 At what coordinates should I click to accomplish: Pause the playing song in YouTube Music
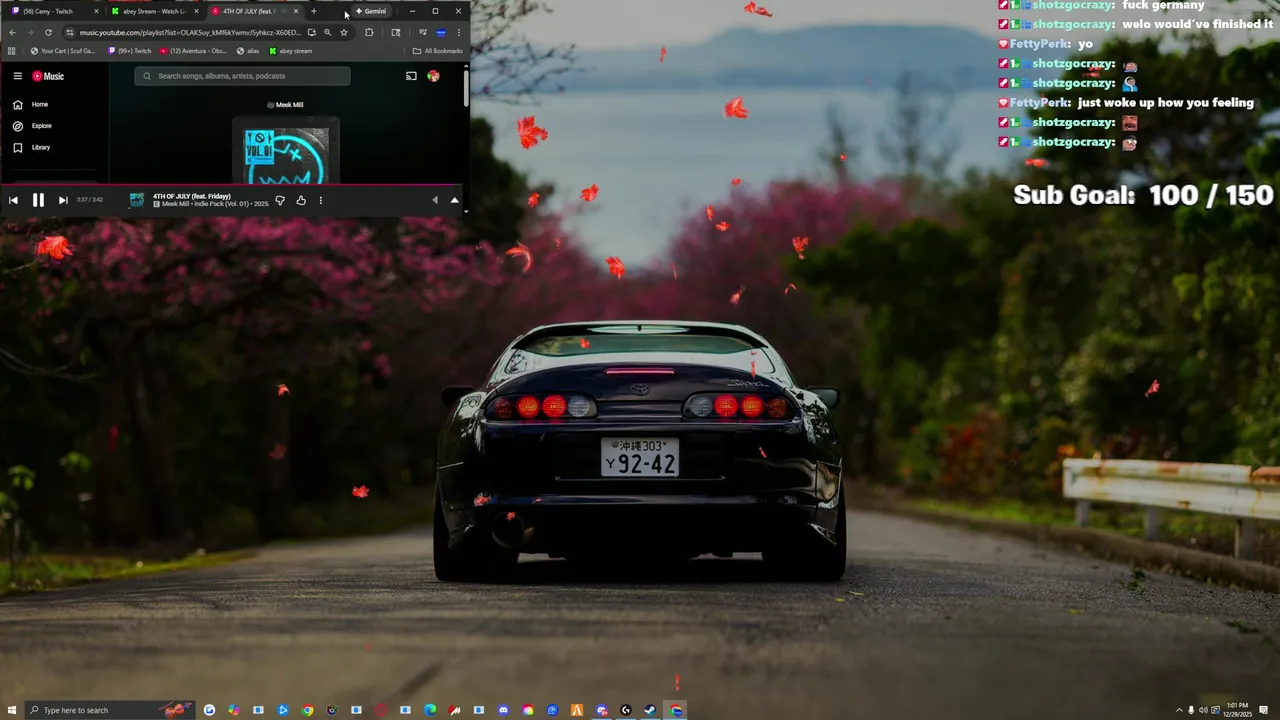(x=38, y=200)
